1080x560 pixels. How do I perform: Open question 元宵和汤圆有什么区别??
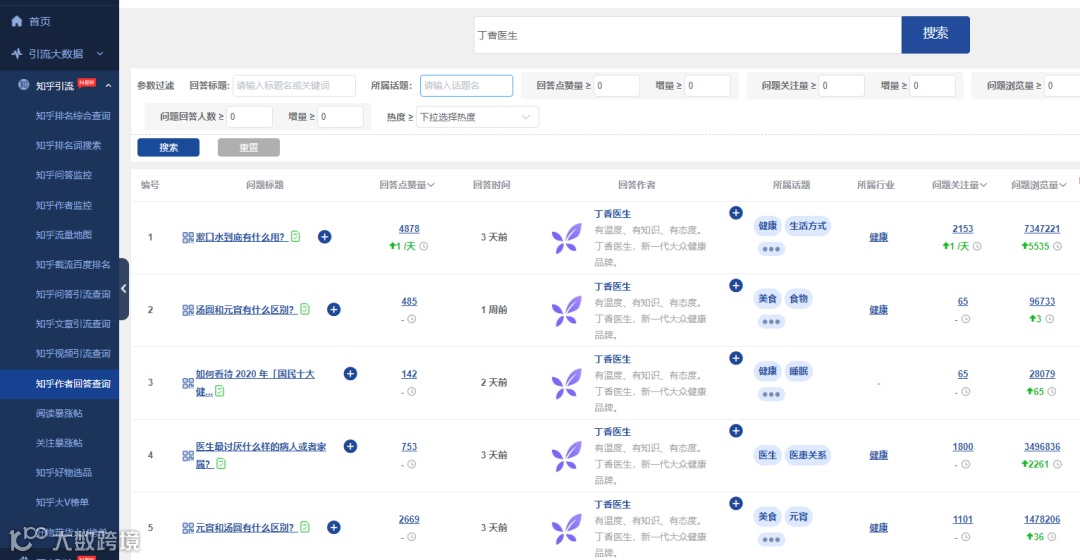click(x=245, y=528)
